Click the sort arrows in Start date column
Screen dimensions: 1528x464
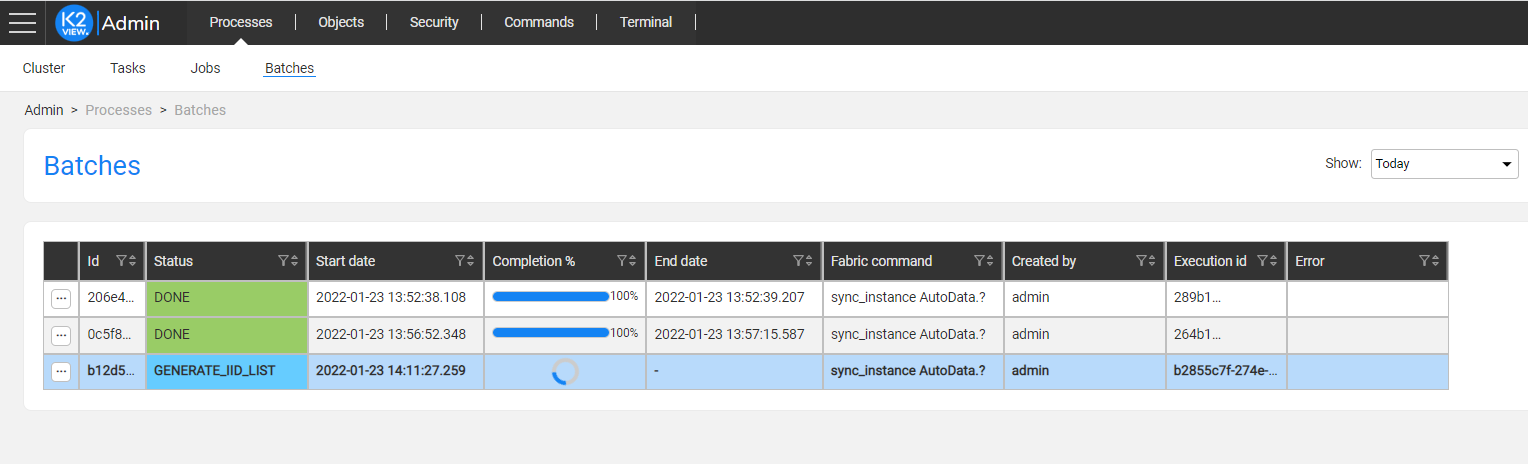470,261
